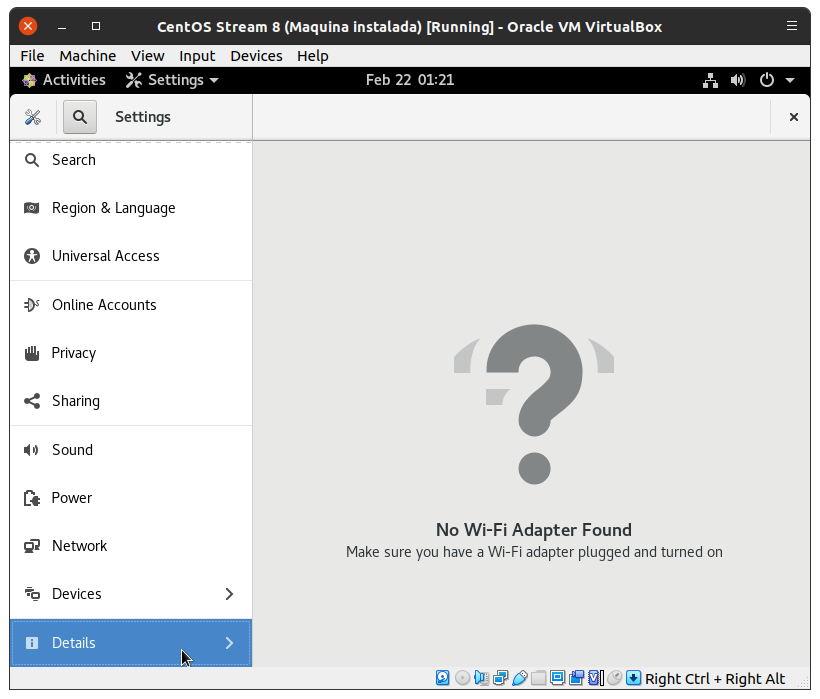
Task: Click the Online Accounts icon
Action: point(32,305)
